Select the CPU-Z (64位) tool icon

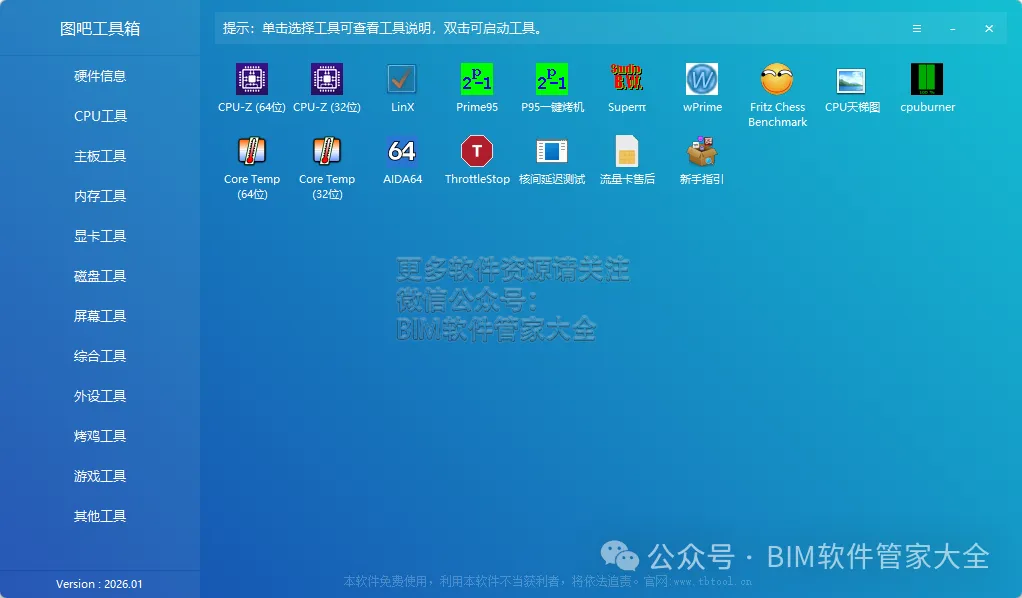tap(252, 80)
